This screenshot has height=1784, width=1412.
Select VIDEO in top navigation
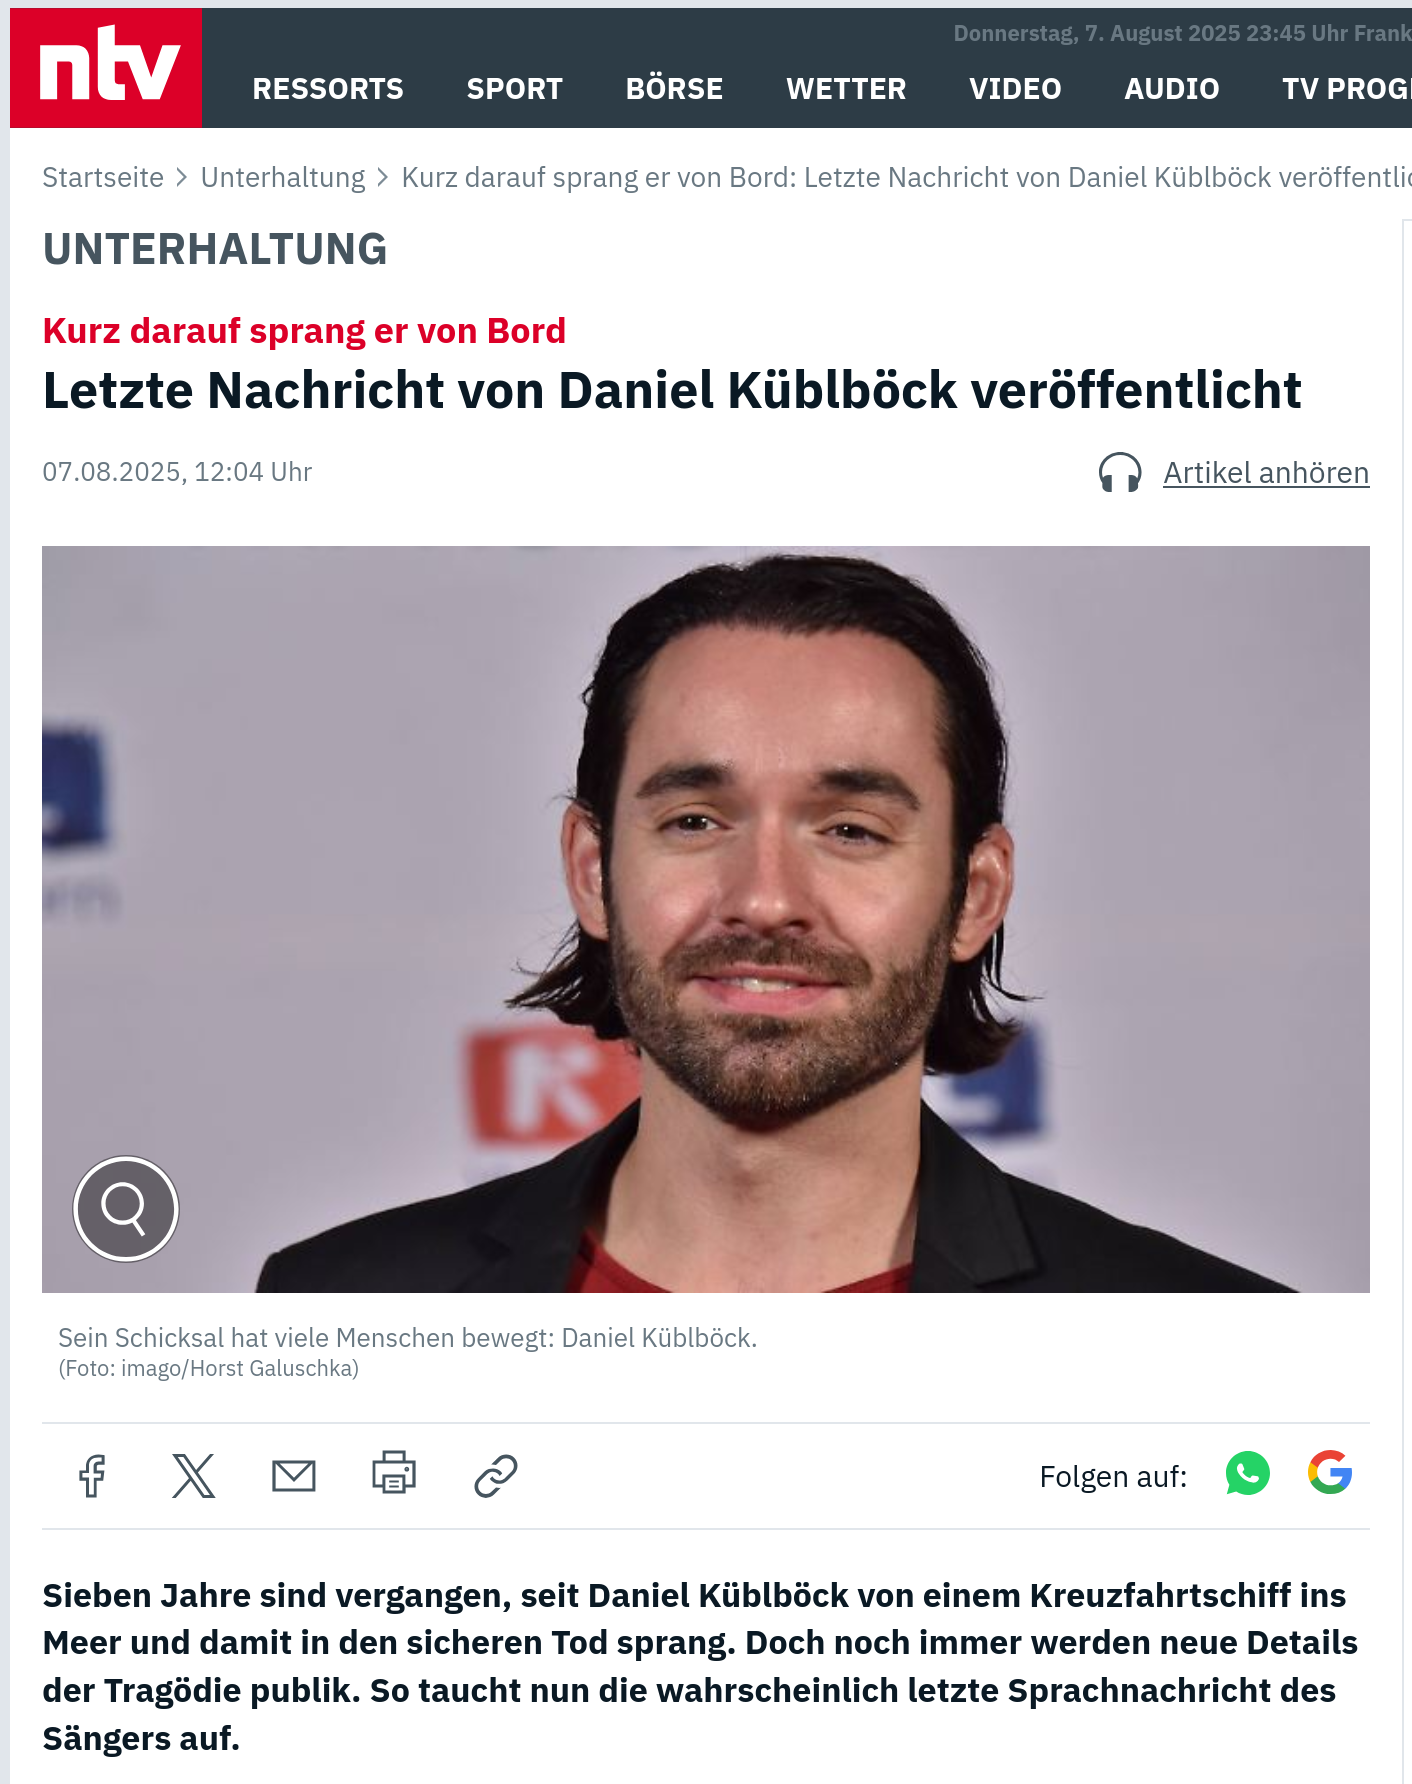[1015, 89]
